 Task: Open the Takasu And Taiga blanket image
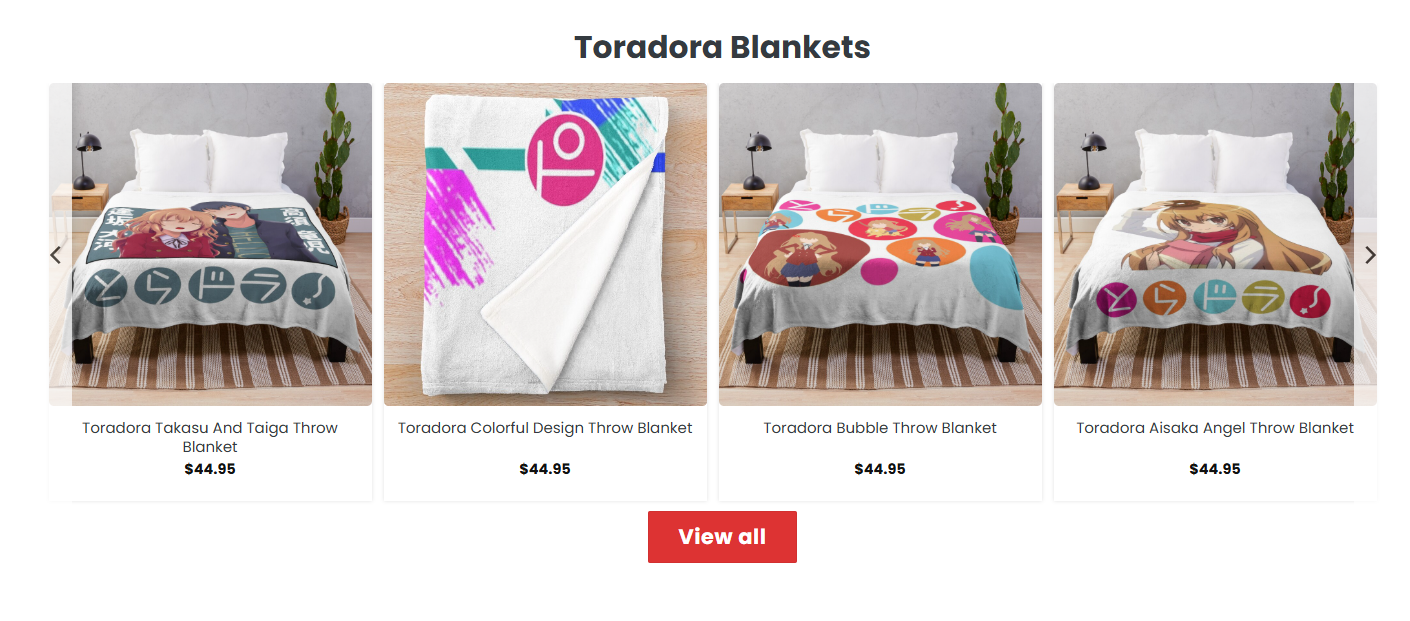(210, 244)
